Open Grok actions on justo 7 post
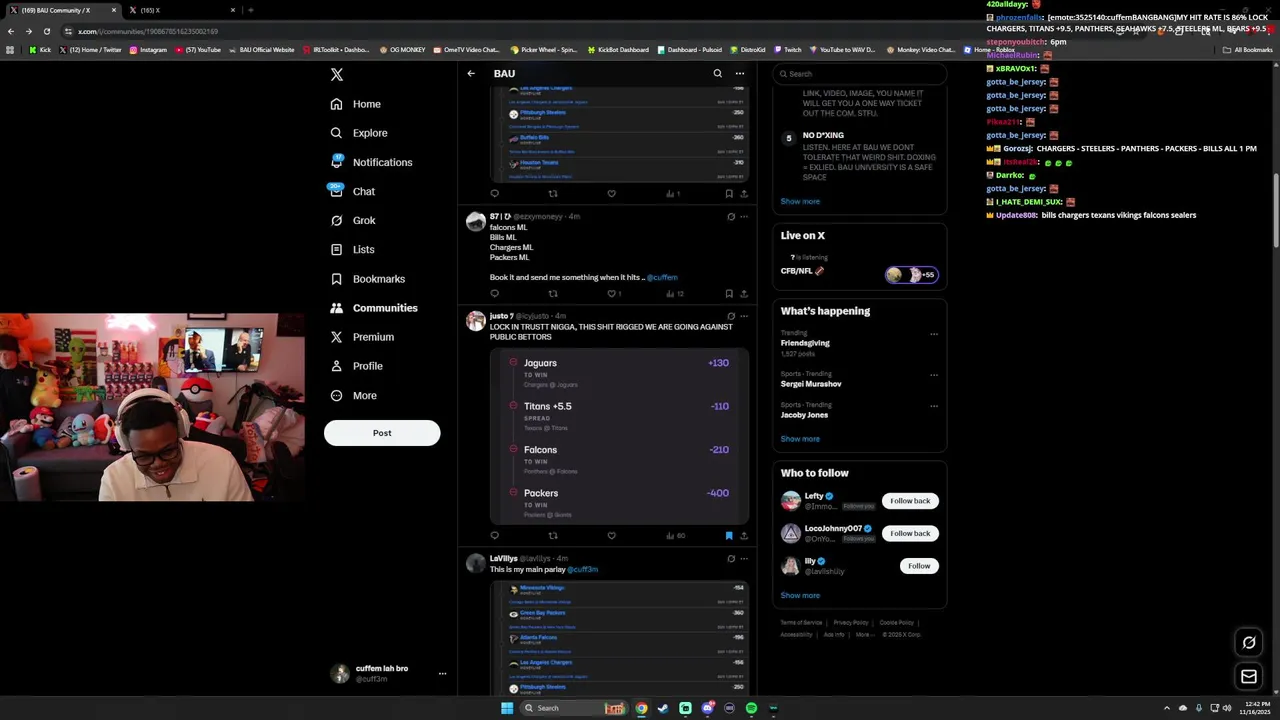The width and height of the screenshot is (1280, 720). point(731,316)
